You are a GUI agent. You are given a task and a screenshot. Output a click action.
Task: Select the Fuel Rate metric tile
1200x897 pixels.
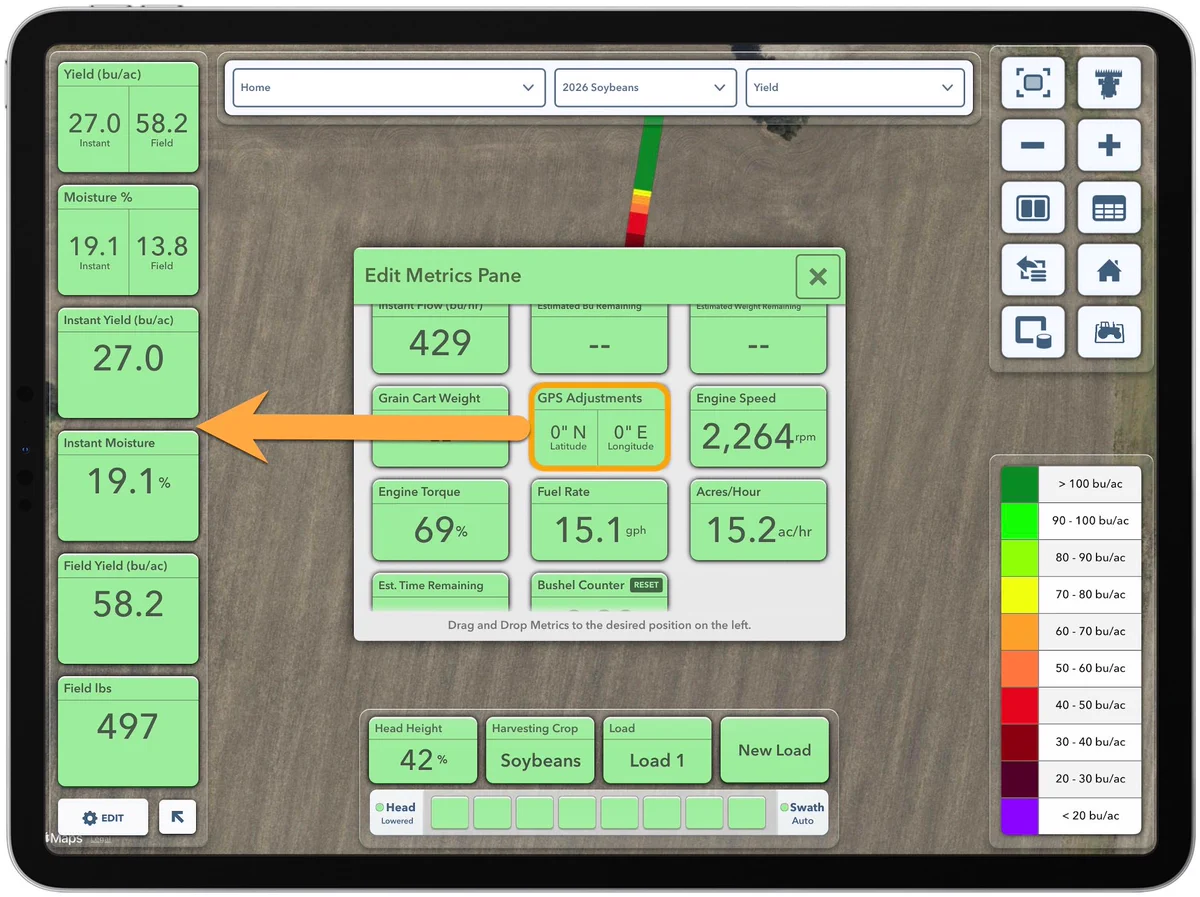click(598, 520)
